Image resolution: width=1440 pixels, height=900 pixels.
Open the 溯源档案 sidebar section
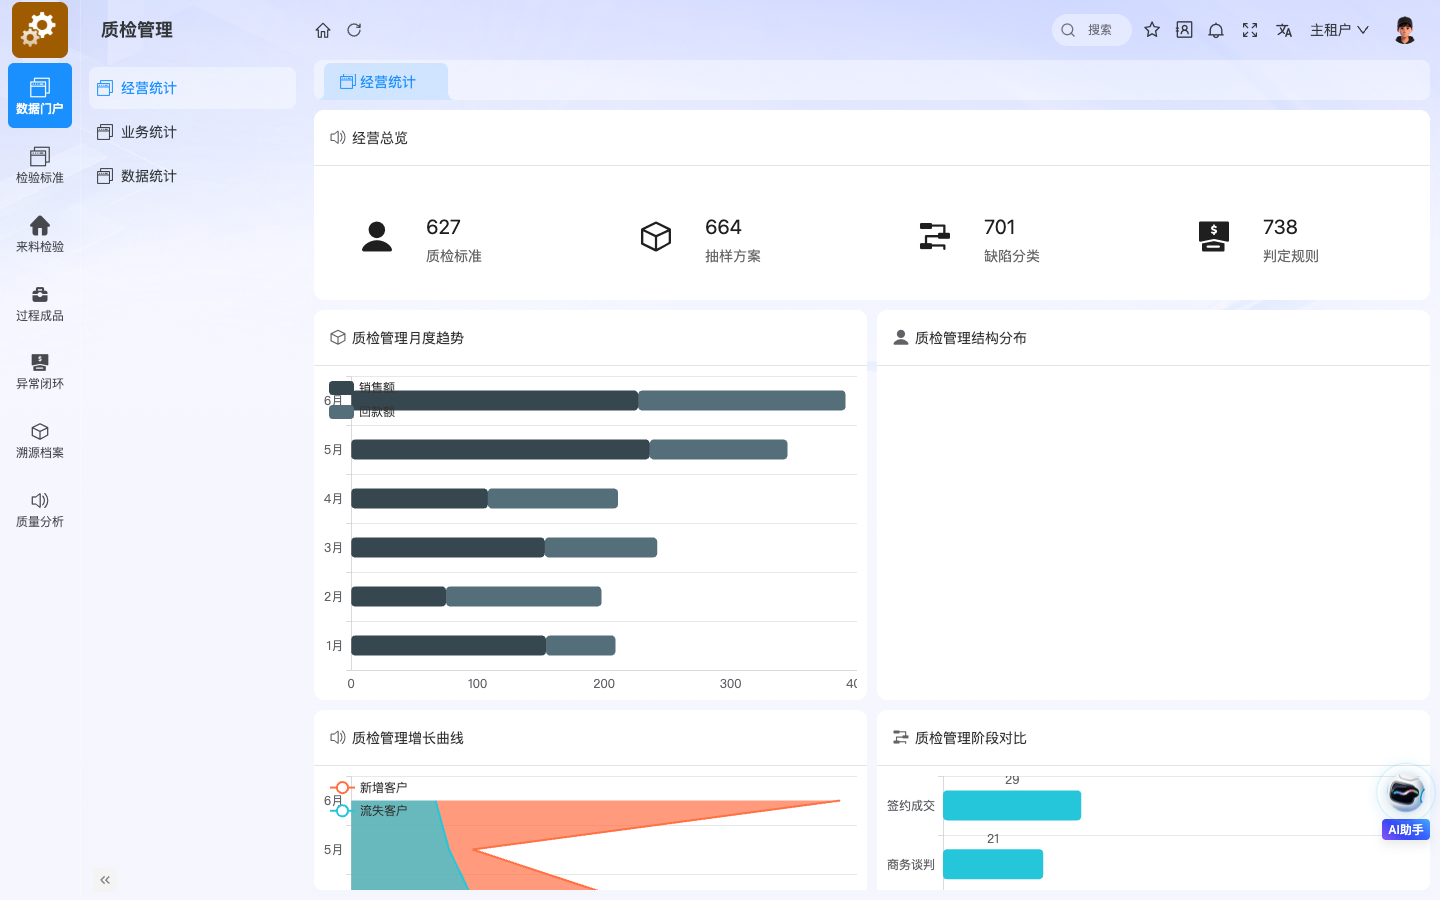pos(40,440)
